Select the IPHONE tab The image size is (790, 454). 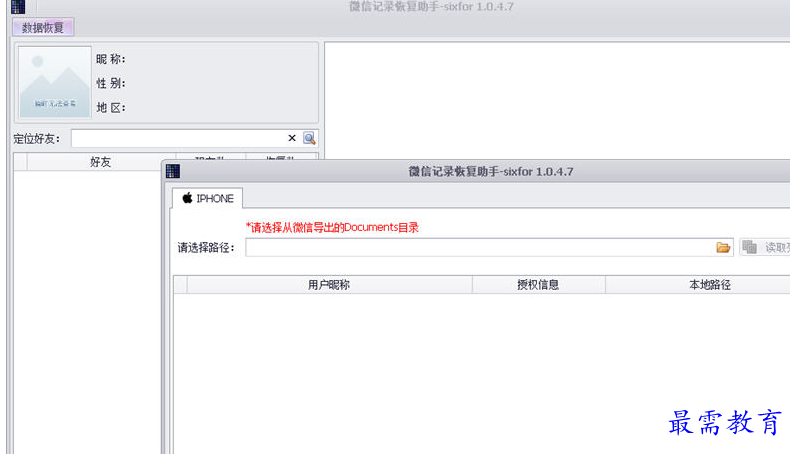[x=208, y=199]
